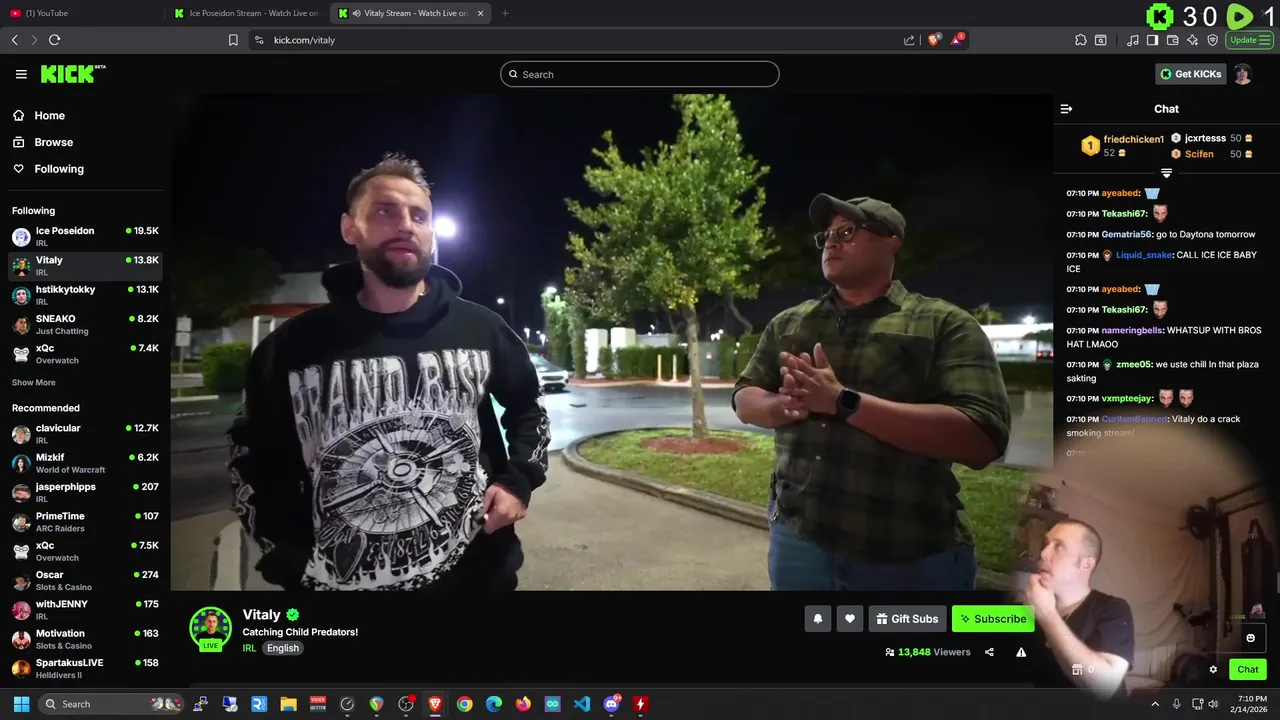Image resolution: width=1280 pixels, height=720 pixels.
Task: Collapse the chat panel with arrow icon
Action: pyautogui.click(x=1066, y=109)
